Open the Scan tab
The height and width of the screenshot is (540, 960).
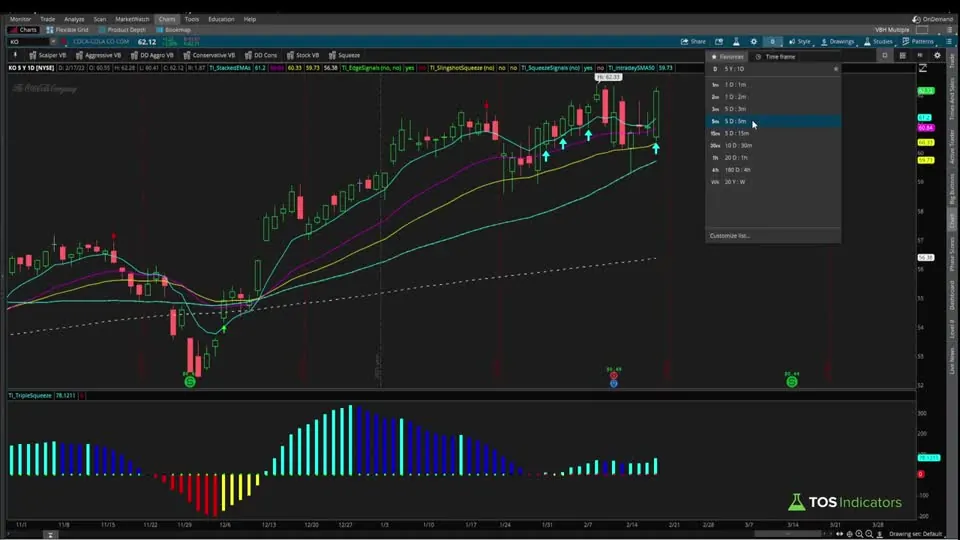(100, 19)
